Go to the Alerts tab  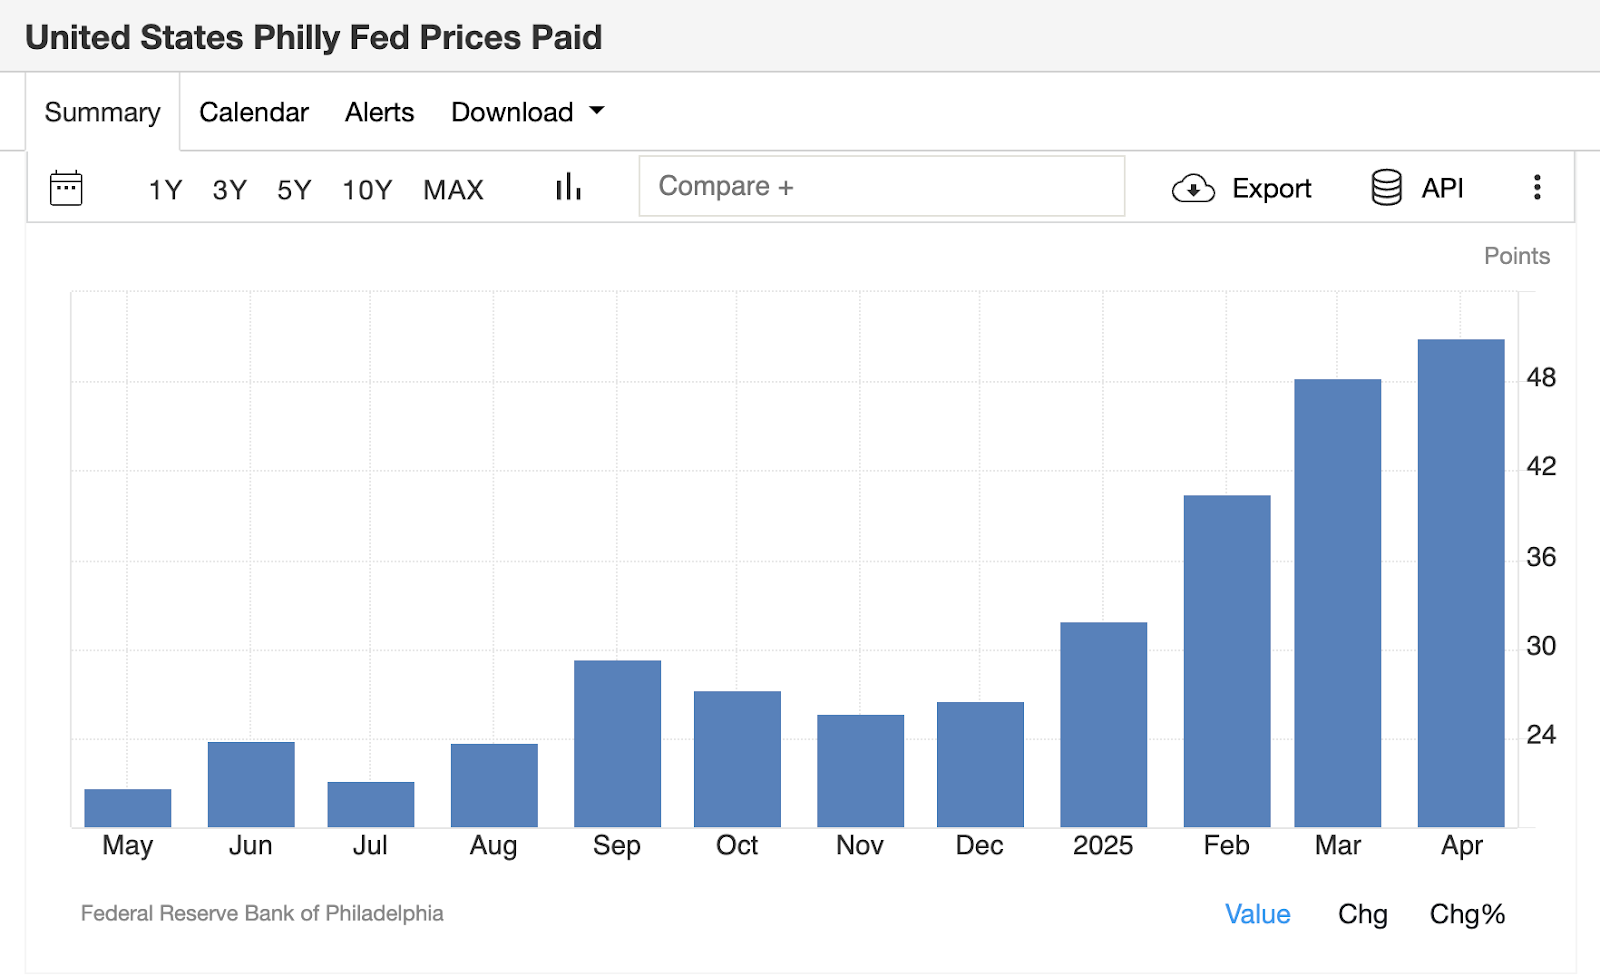click(379, 112)
